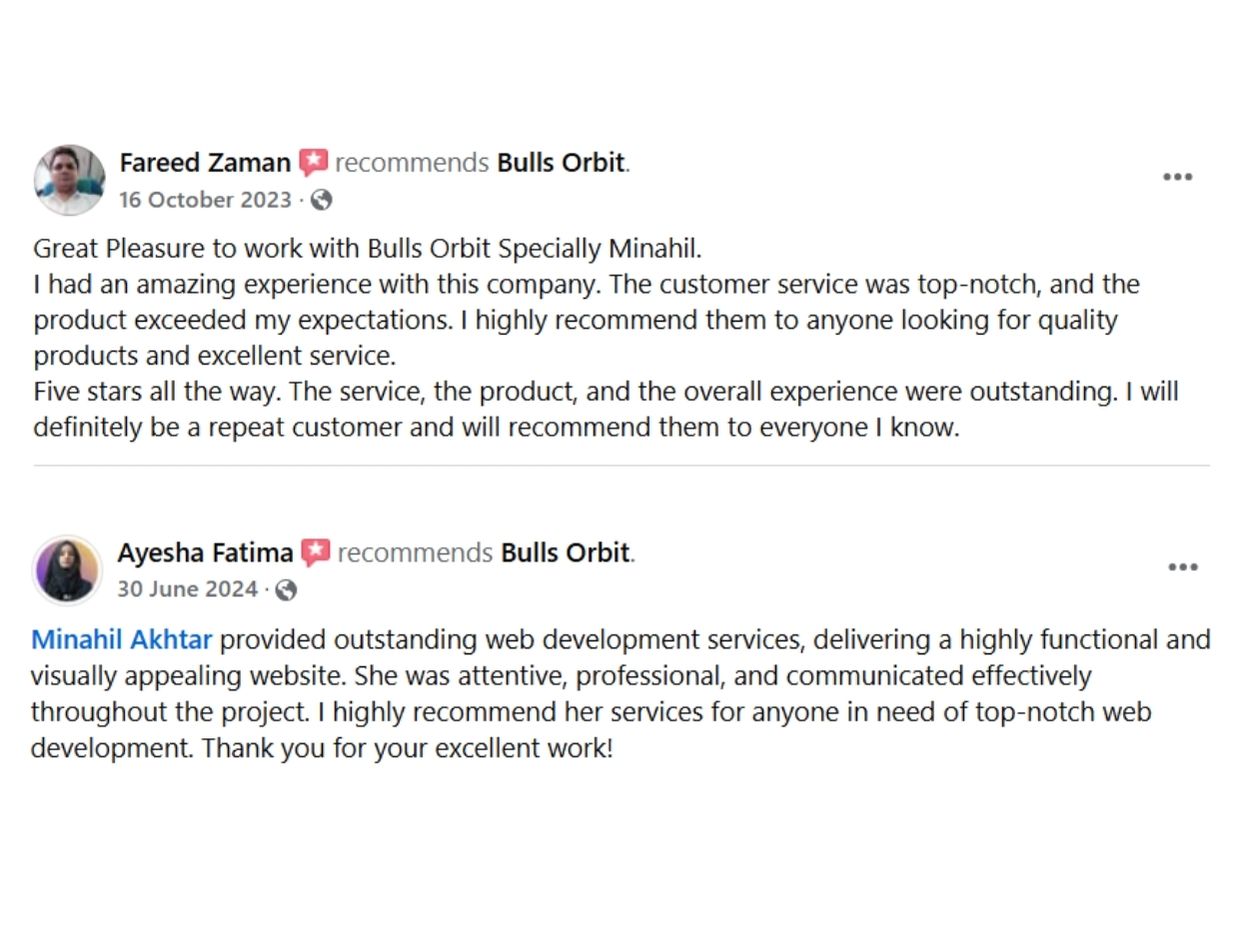Open the three-dot options menu on Ayesha Fatima's review
The image size is (1250, 937).
1182,567
